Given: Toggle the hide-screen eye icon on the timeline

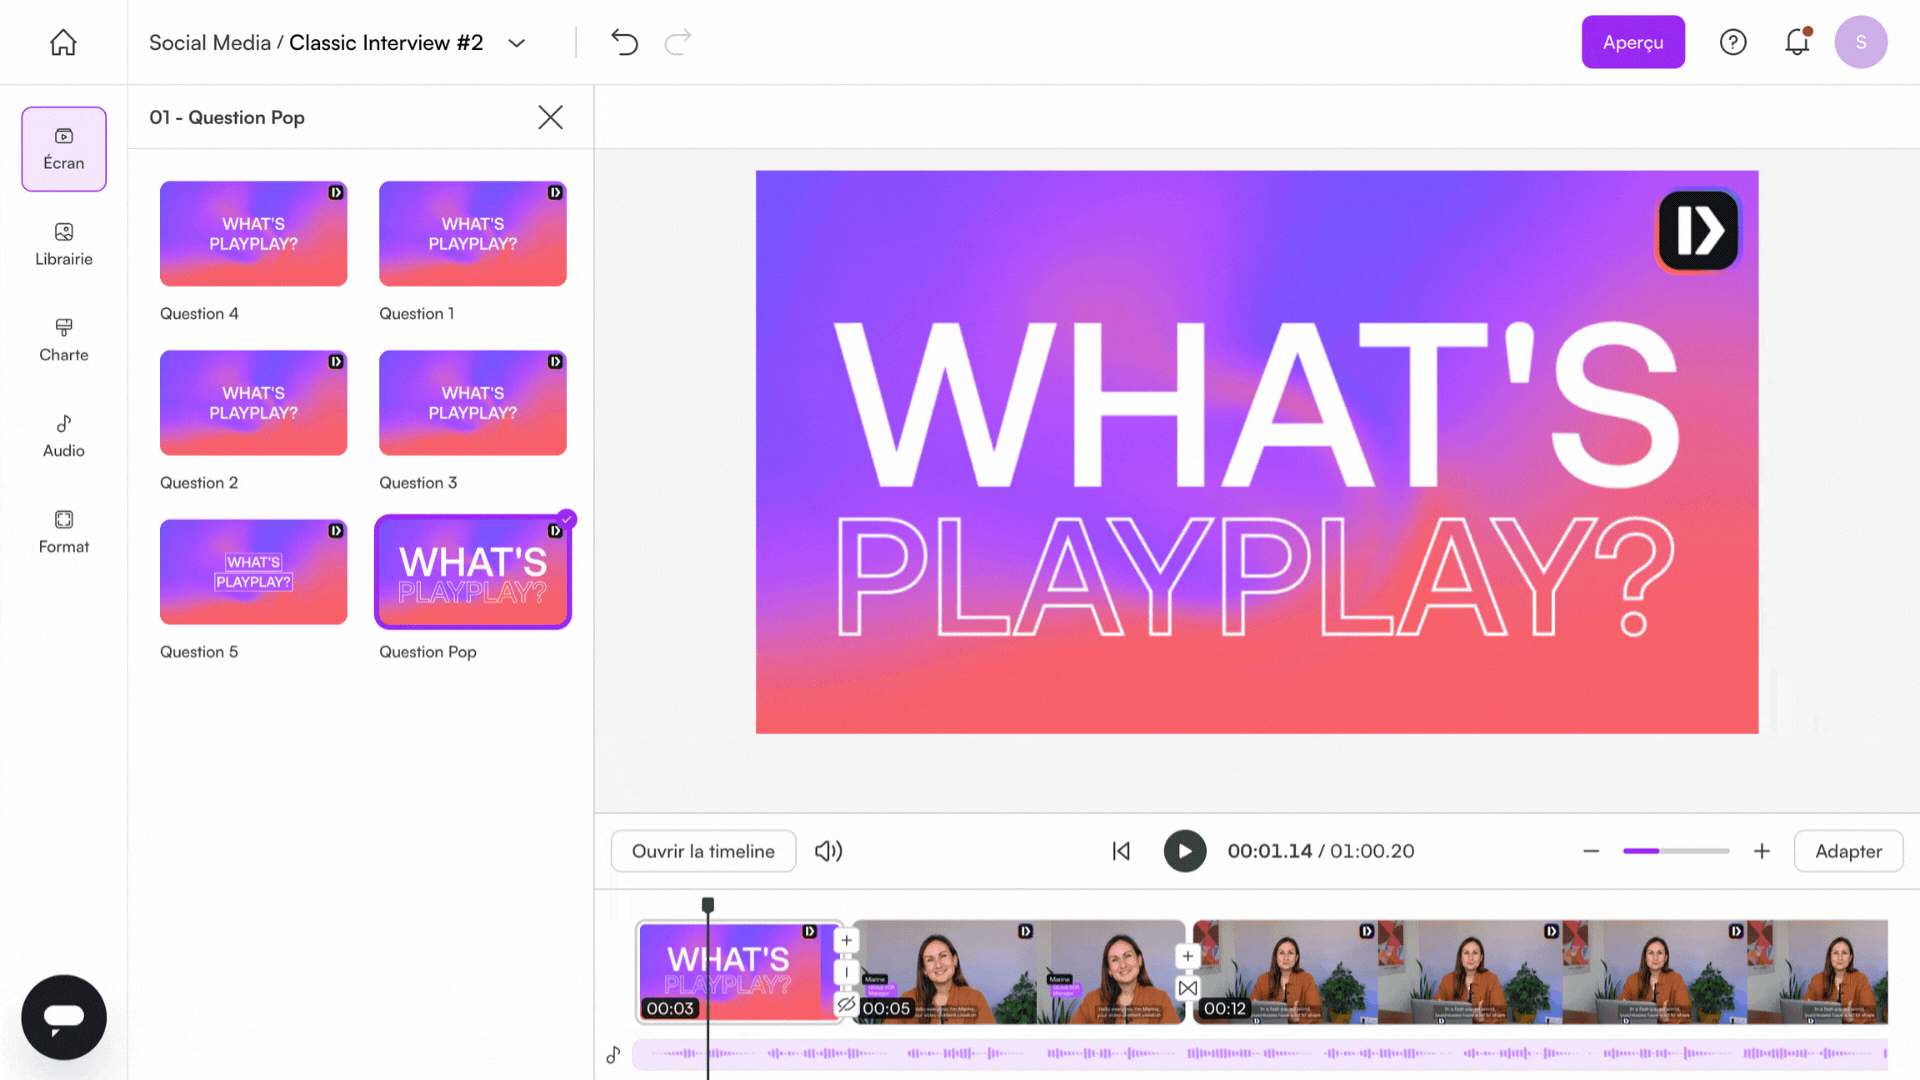Looking at the screenshot, I should [846, 1004].
